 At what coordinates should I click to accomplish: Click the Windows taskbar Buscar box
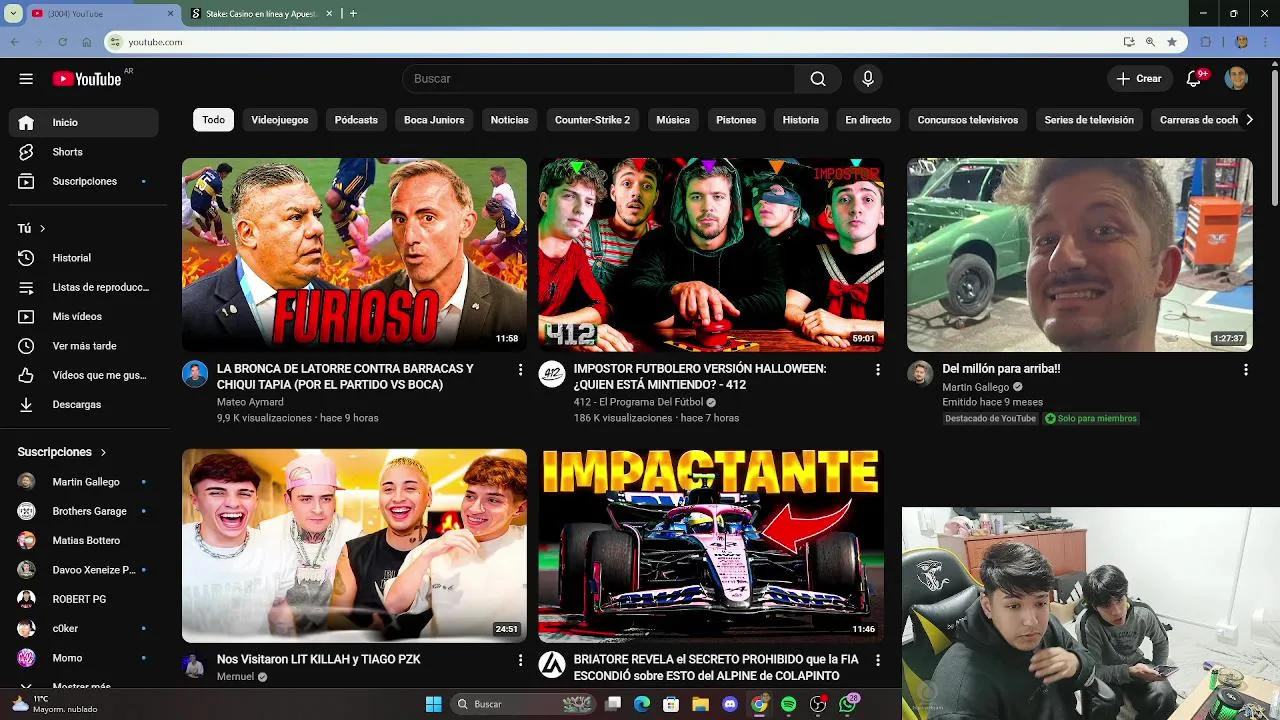coord(522,704)
